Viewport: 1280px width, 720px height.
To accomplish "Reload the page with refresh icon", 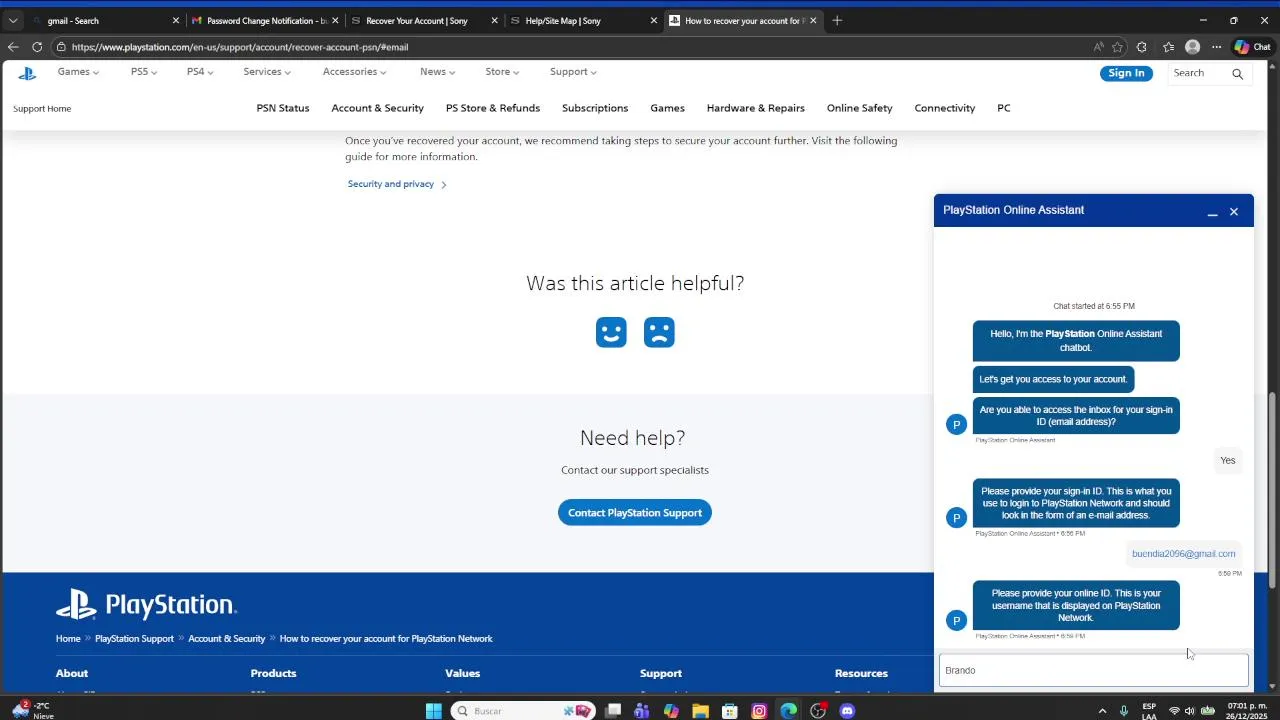I will (x=37, y=47).
